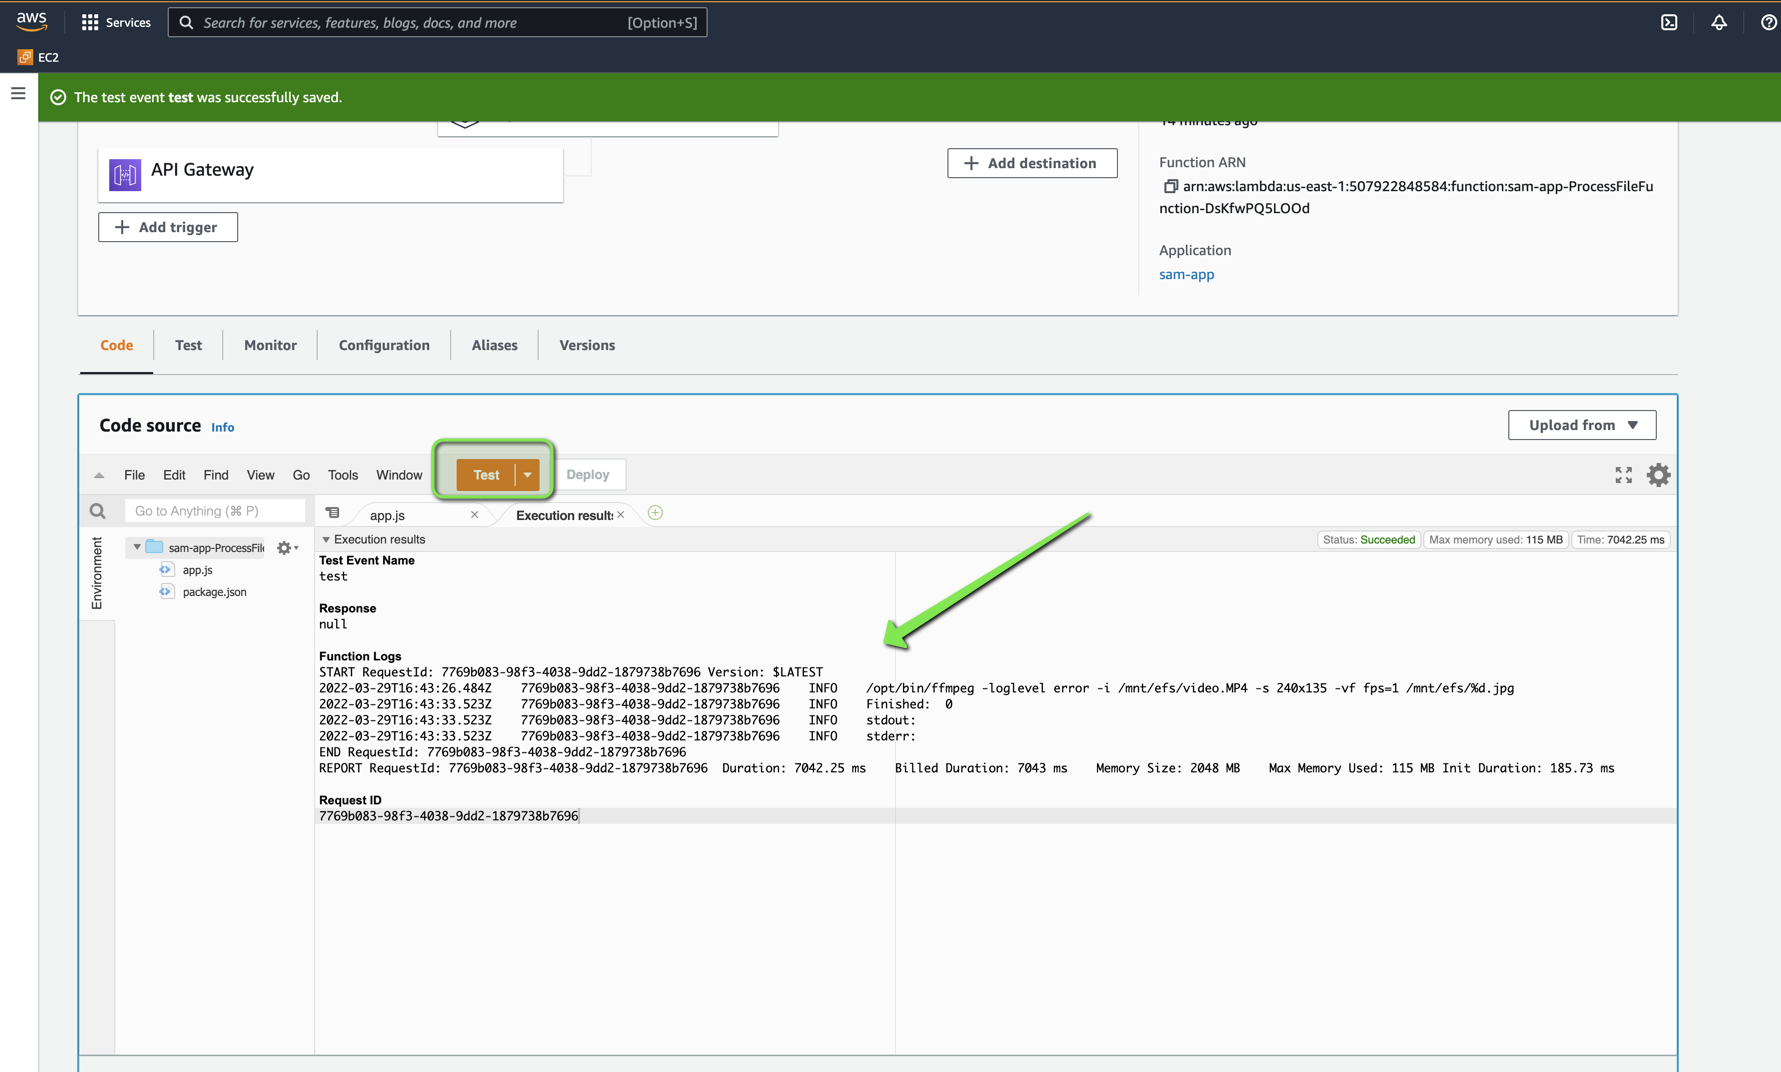
Task: Switch to the Monitor tab
Action: point(270,345)
